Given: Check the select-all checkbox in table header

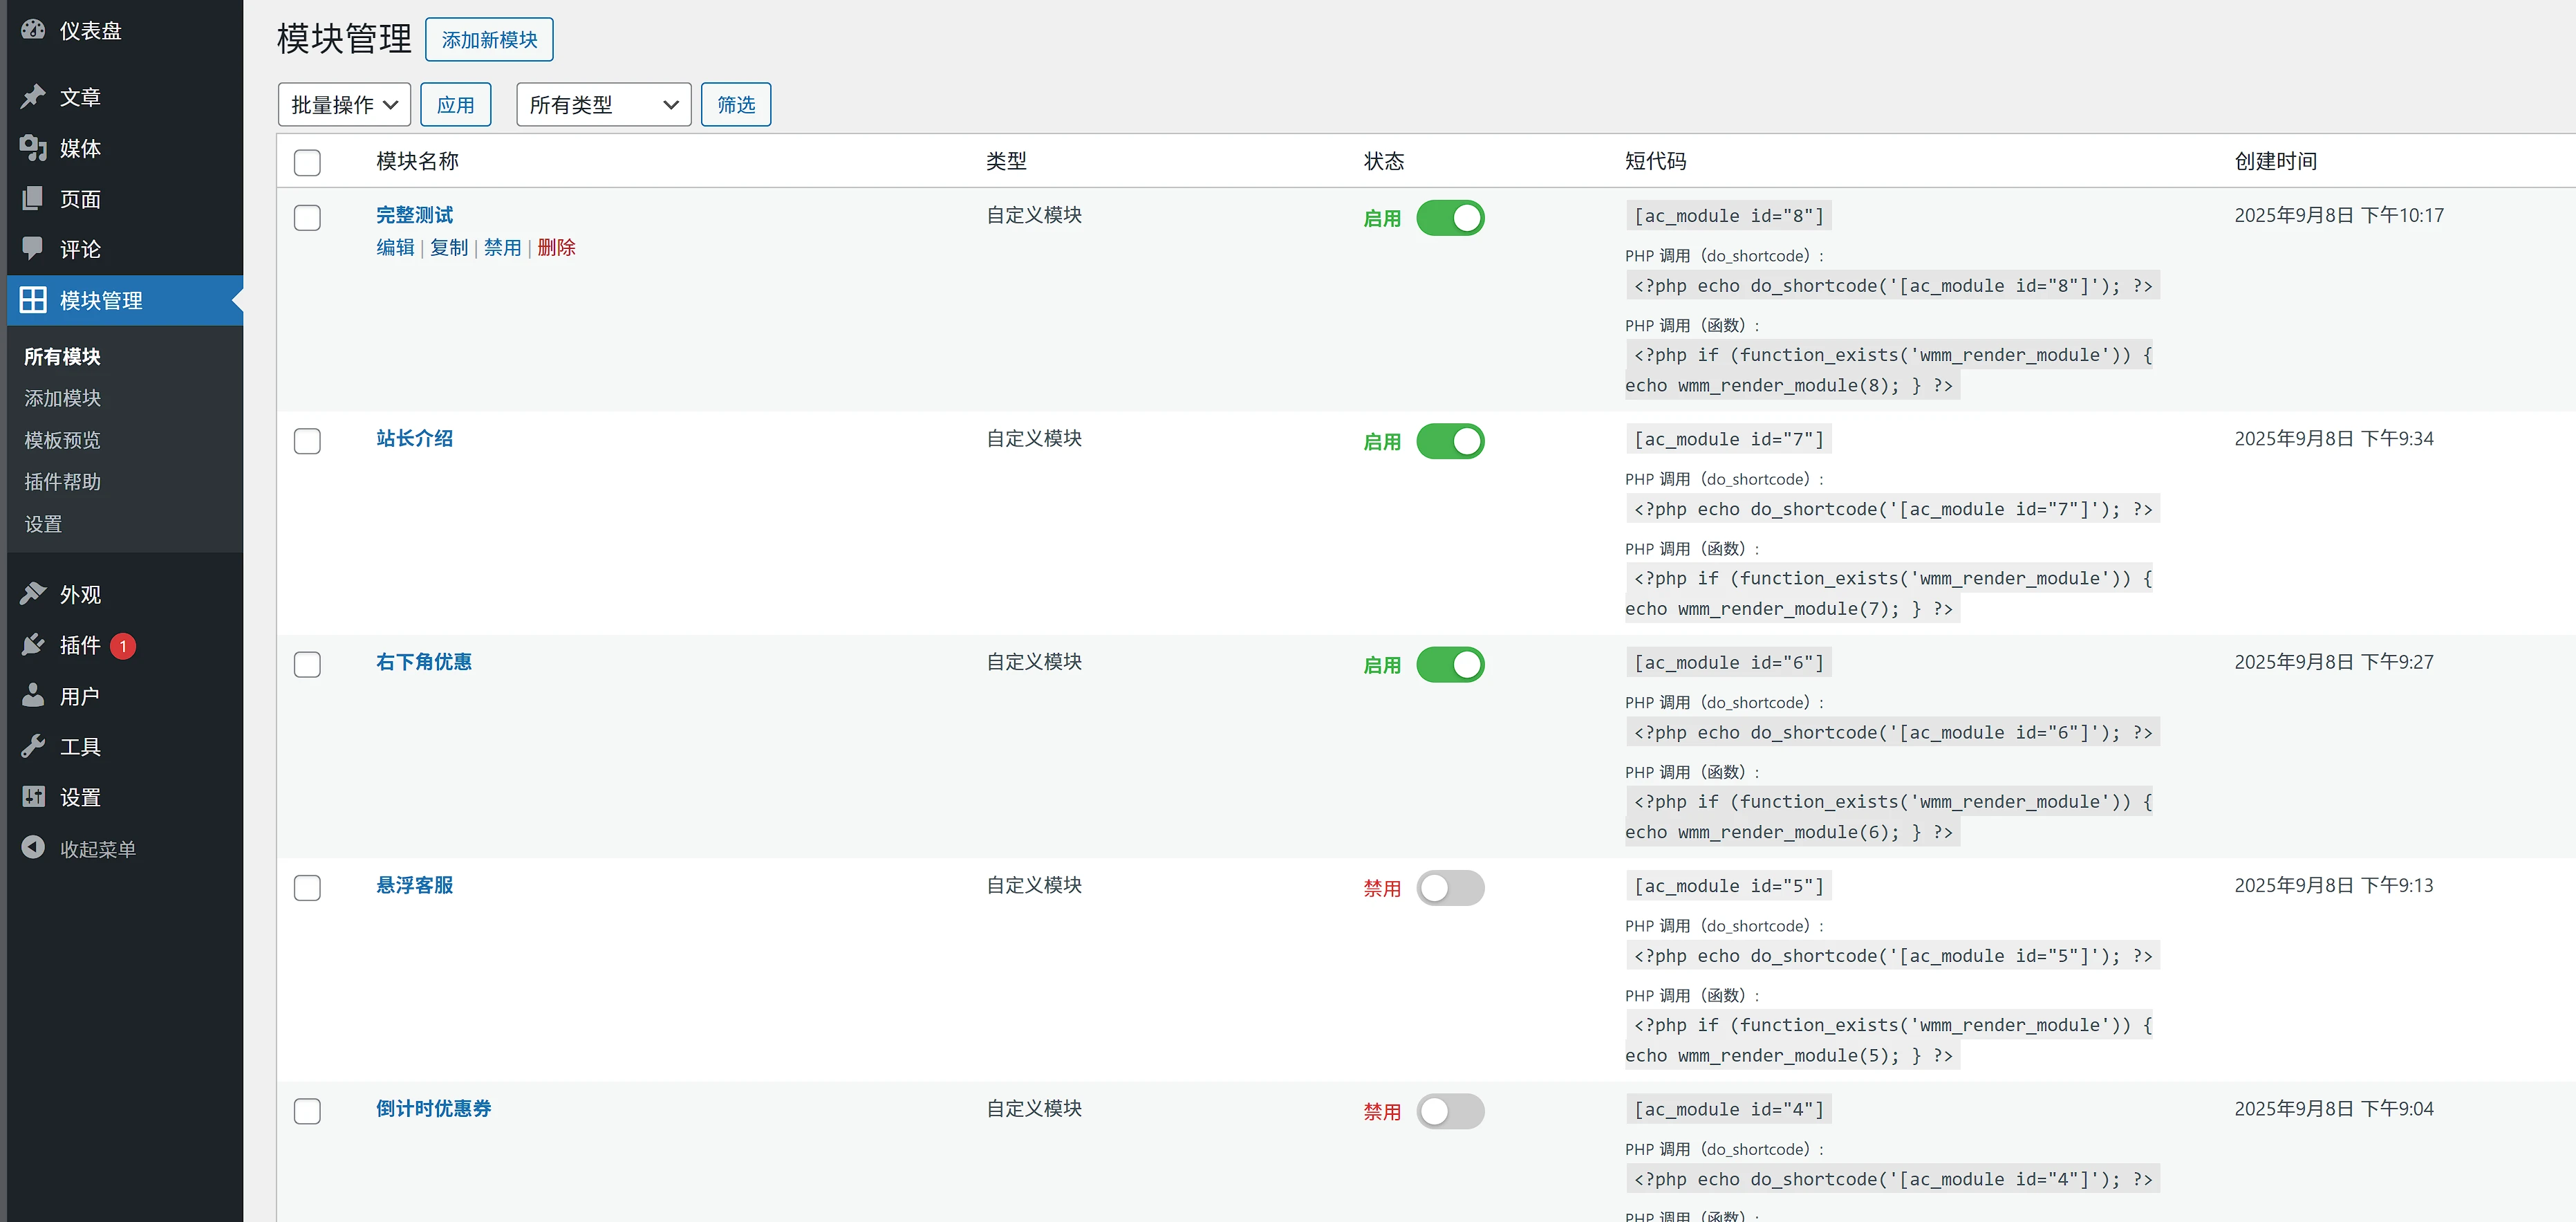Looking at the screenshot, I should click(307, 162).
